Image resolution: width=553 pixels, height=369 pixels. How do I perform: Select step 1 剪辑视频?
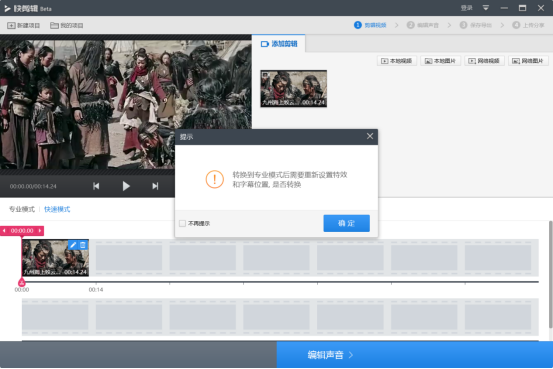(370, 25)
